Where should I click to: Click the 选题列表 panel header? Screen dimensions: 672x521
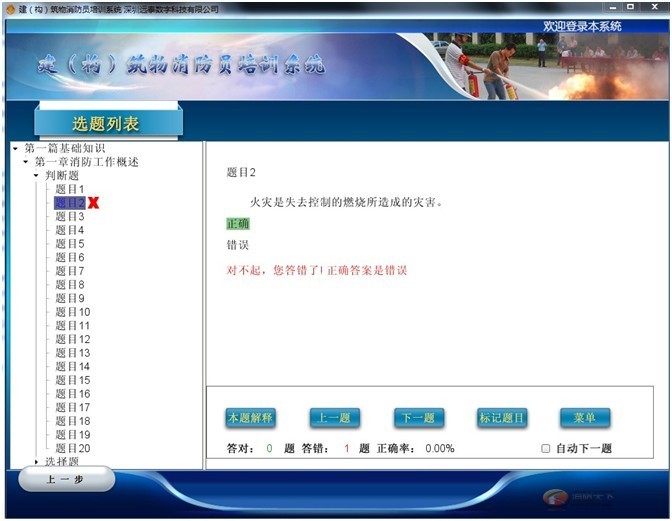point(106,124)
